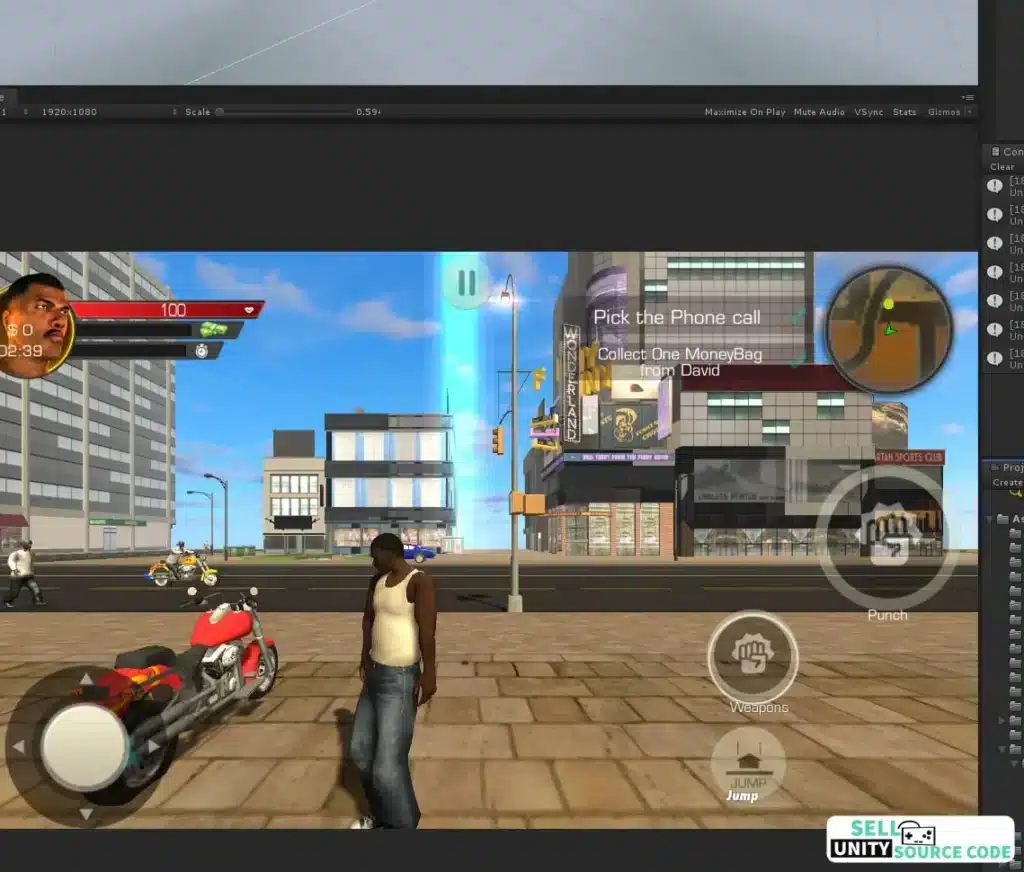Switch to the Console tab
1024x872 pixels.
[1006, 152]
